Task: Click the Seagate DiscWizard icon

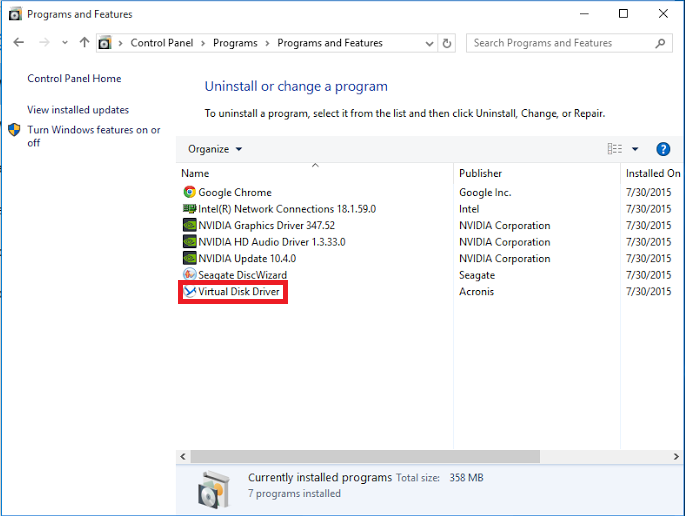Action: (189, 275)
